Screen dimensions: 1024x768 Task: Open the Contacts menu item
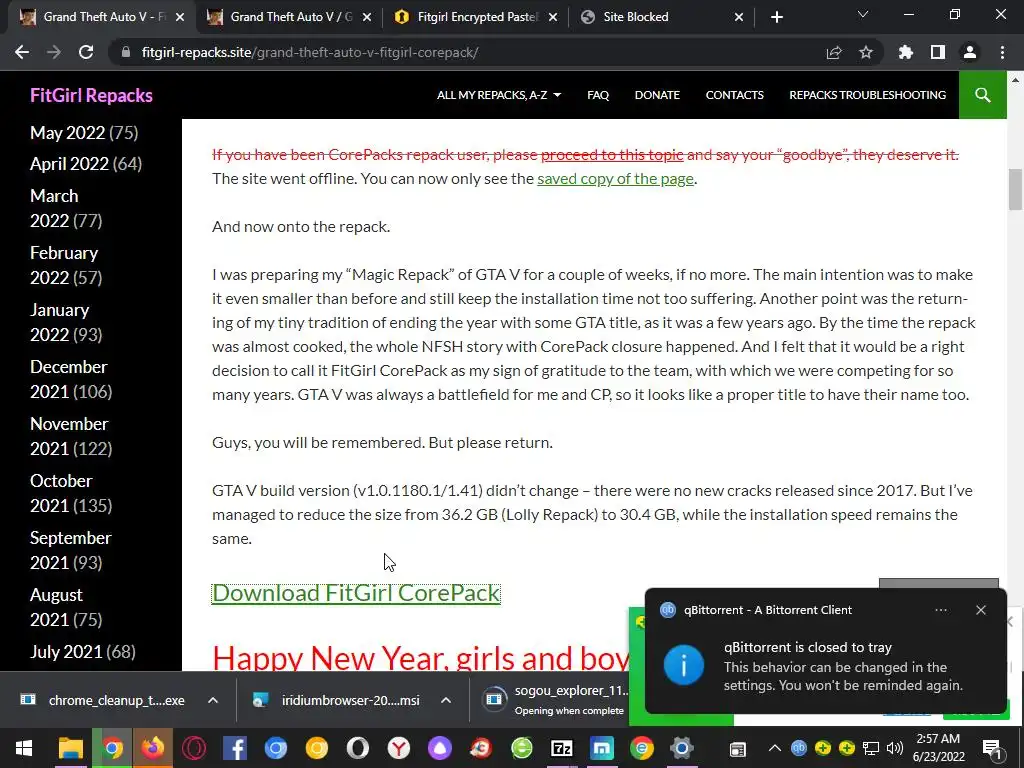734,95
